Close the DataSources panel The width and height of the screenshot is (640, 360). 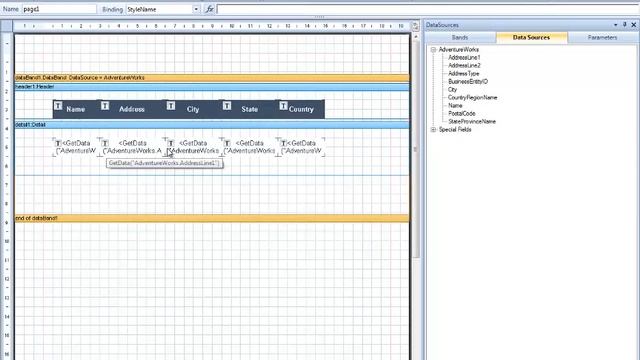coord(634,25)
